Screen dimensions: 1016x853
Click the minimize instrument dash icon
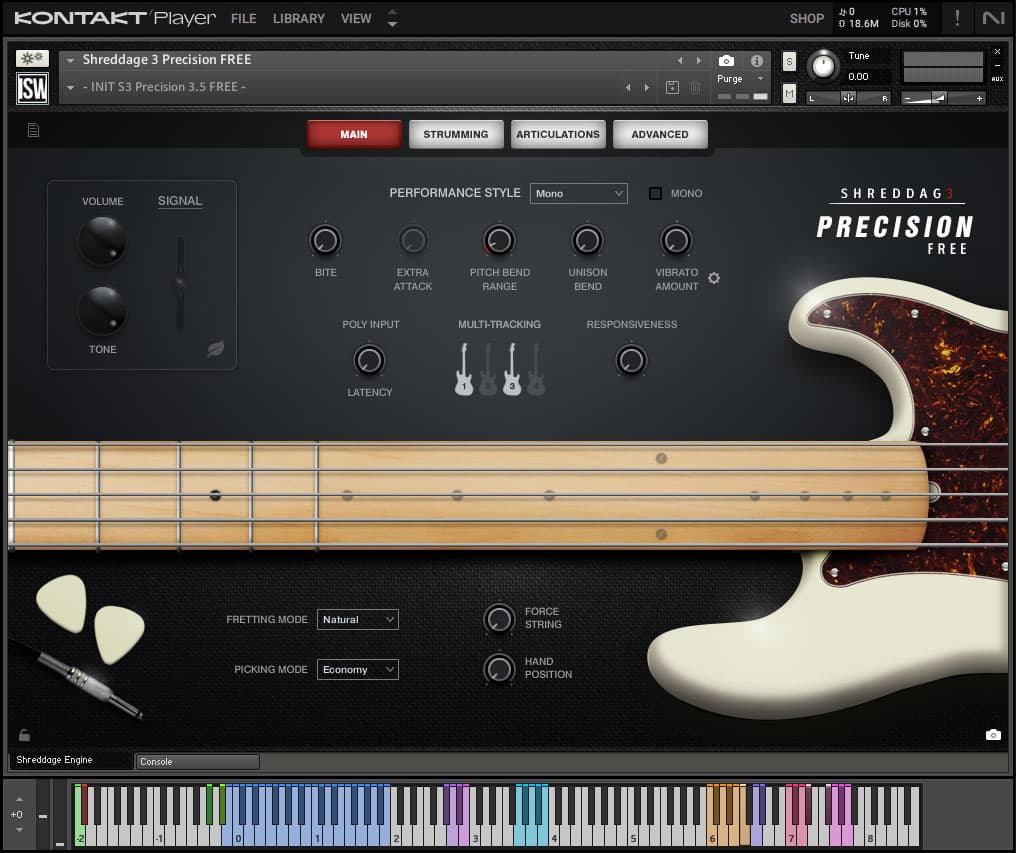pyautogui.click(x=997, y=65)
